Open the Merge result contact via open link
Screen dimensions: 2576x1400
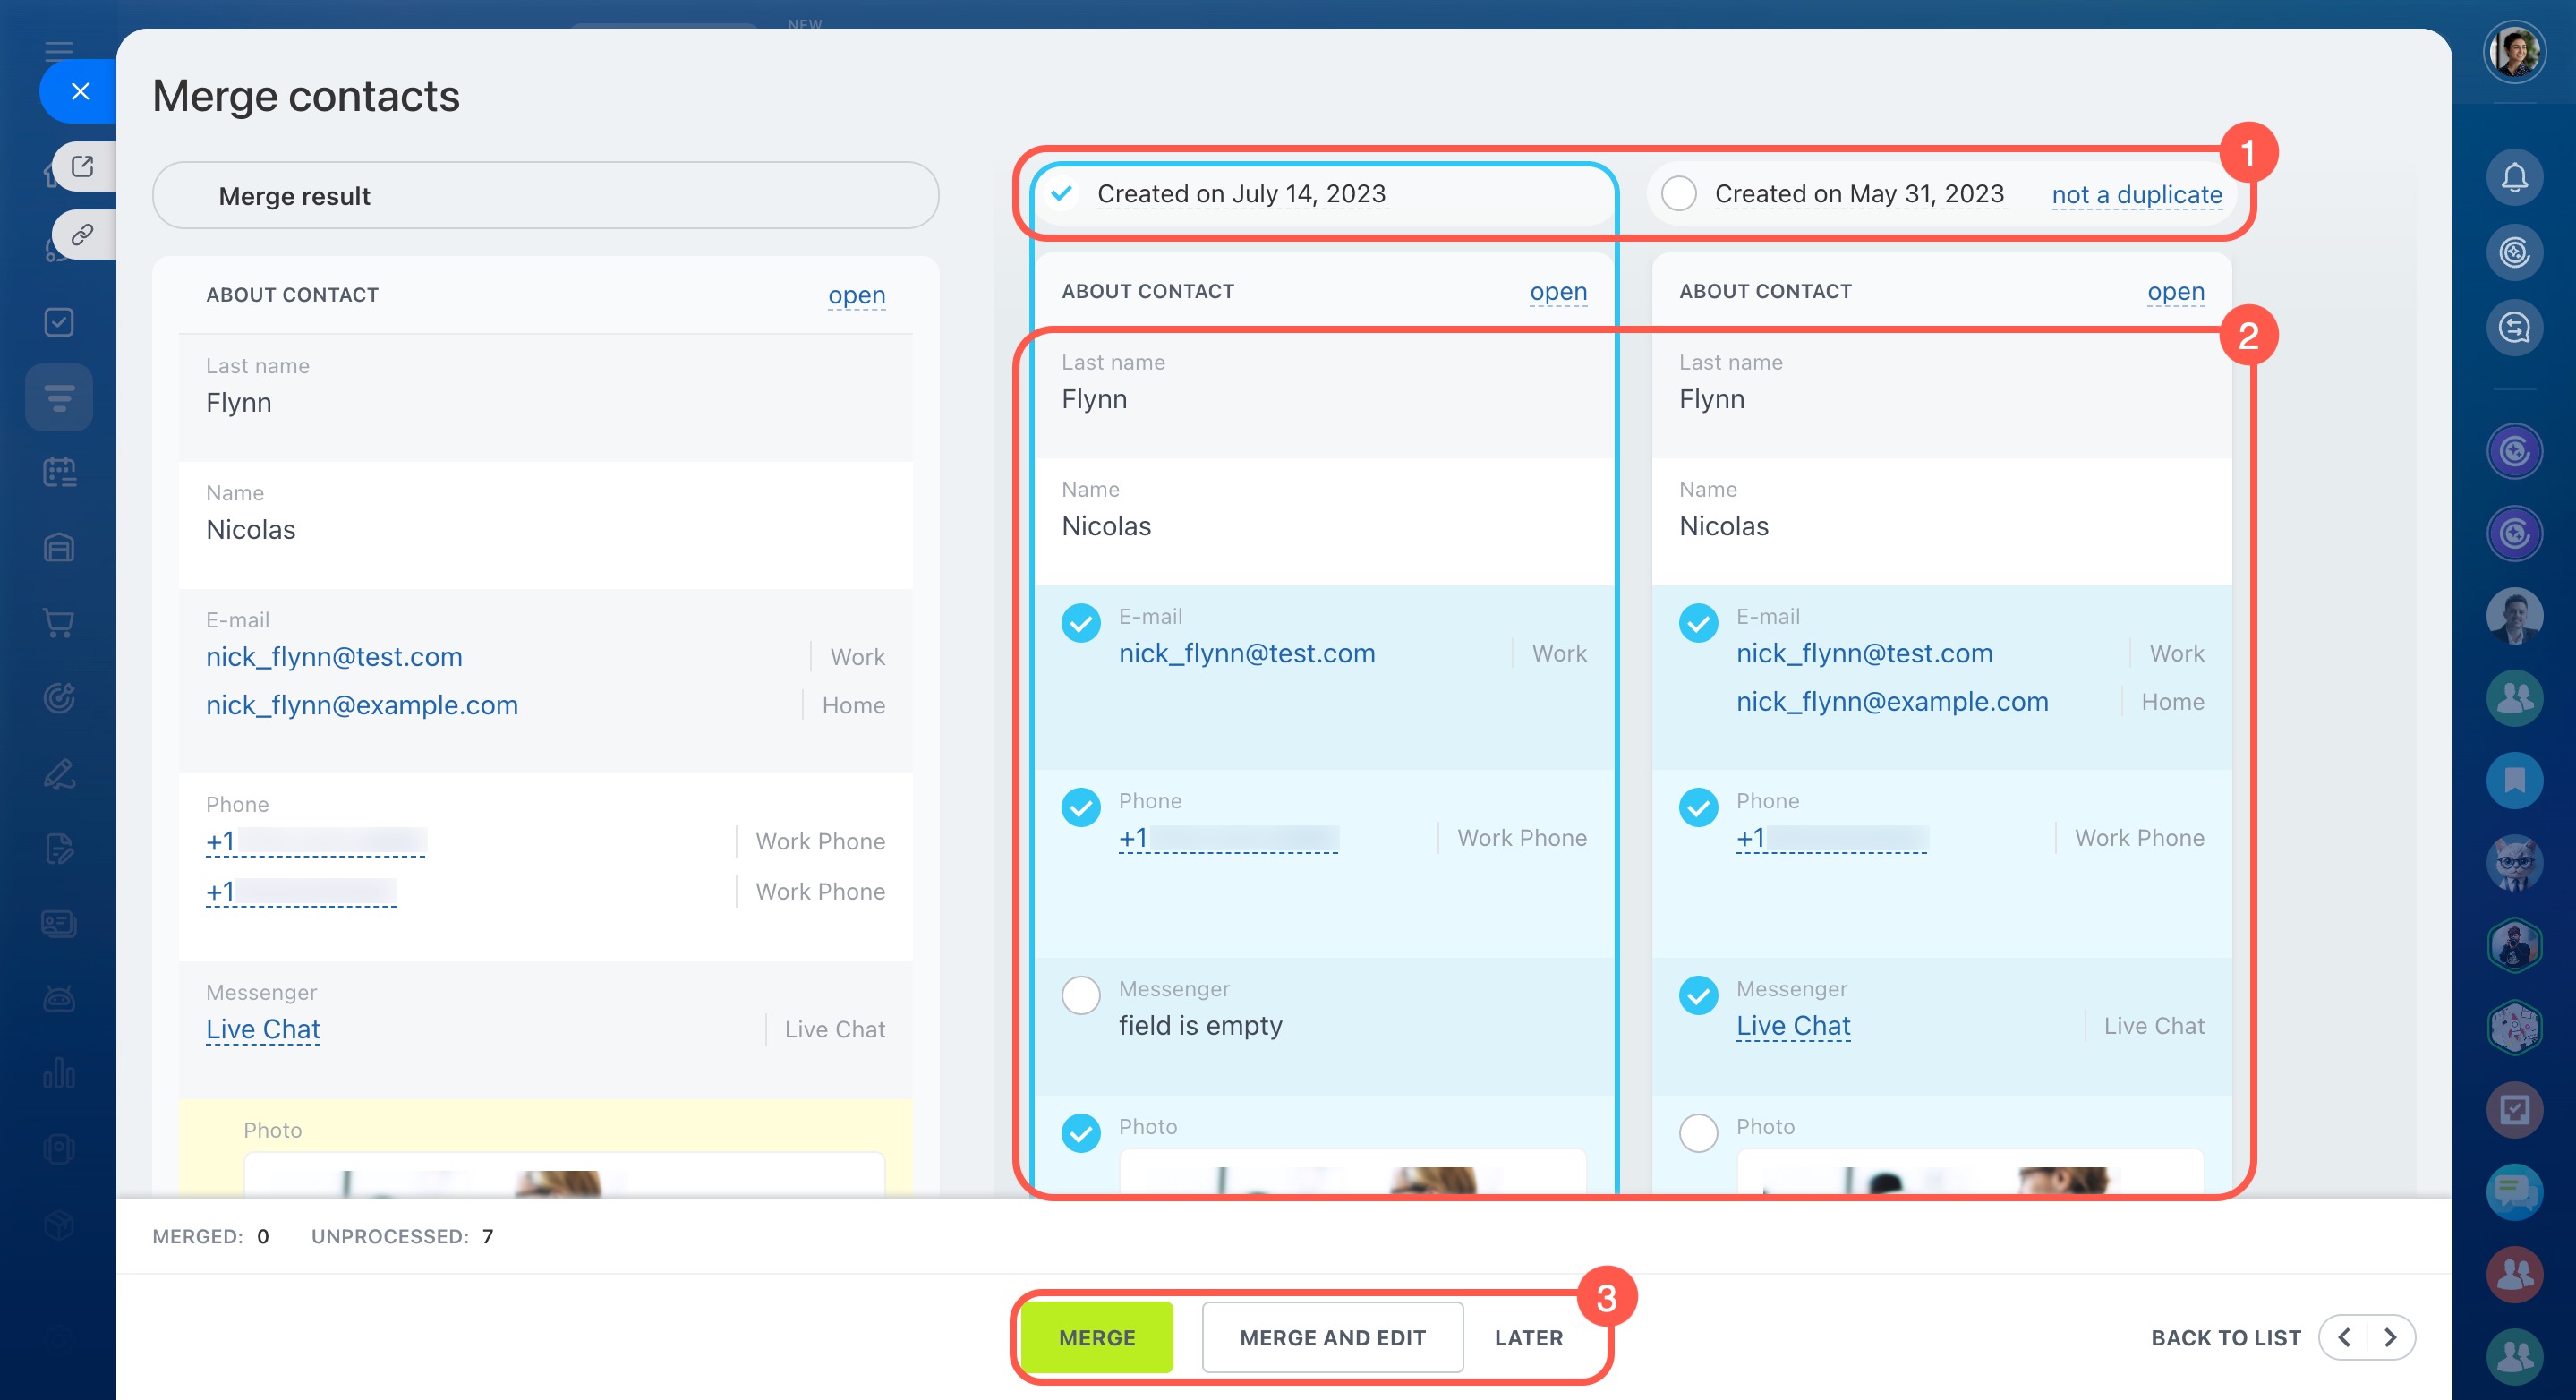[x=856, y=295]
